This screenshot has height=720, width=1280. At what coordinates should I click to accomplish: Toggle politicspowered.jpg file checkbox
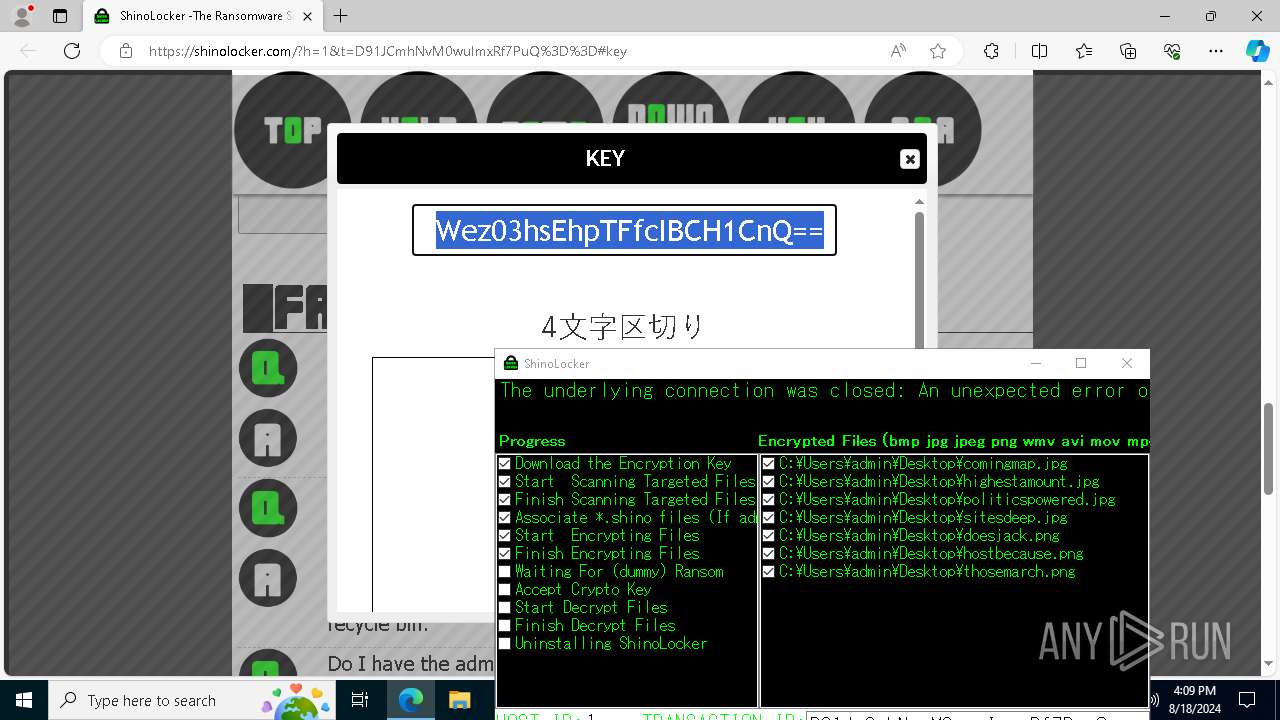pyautogui.click(x=768, y=499)
